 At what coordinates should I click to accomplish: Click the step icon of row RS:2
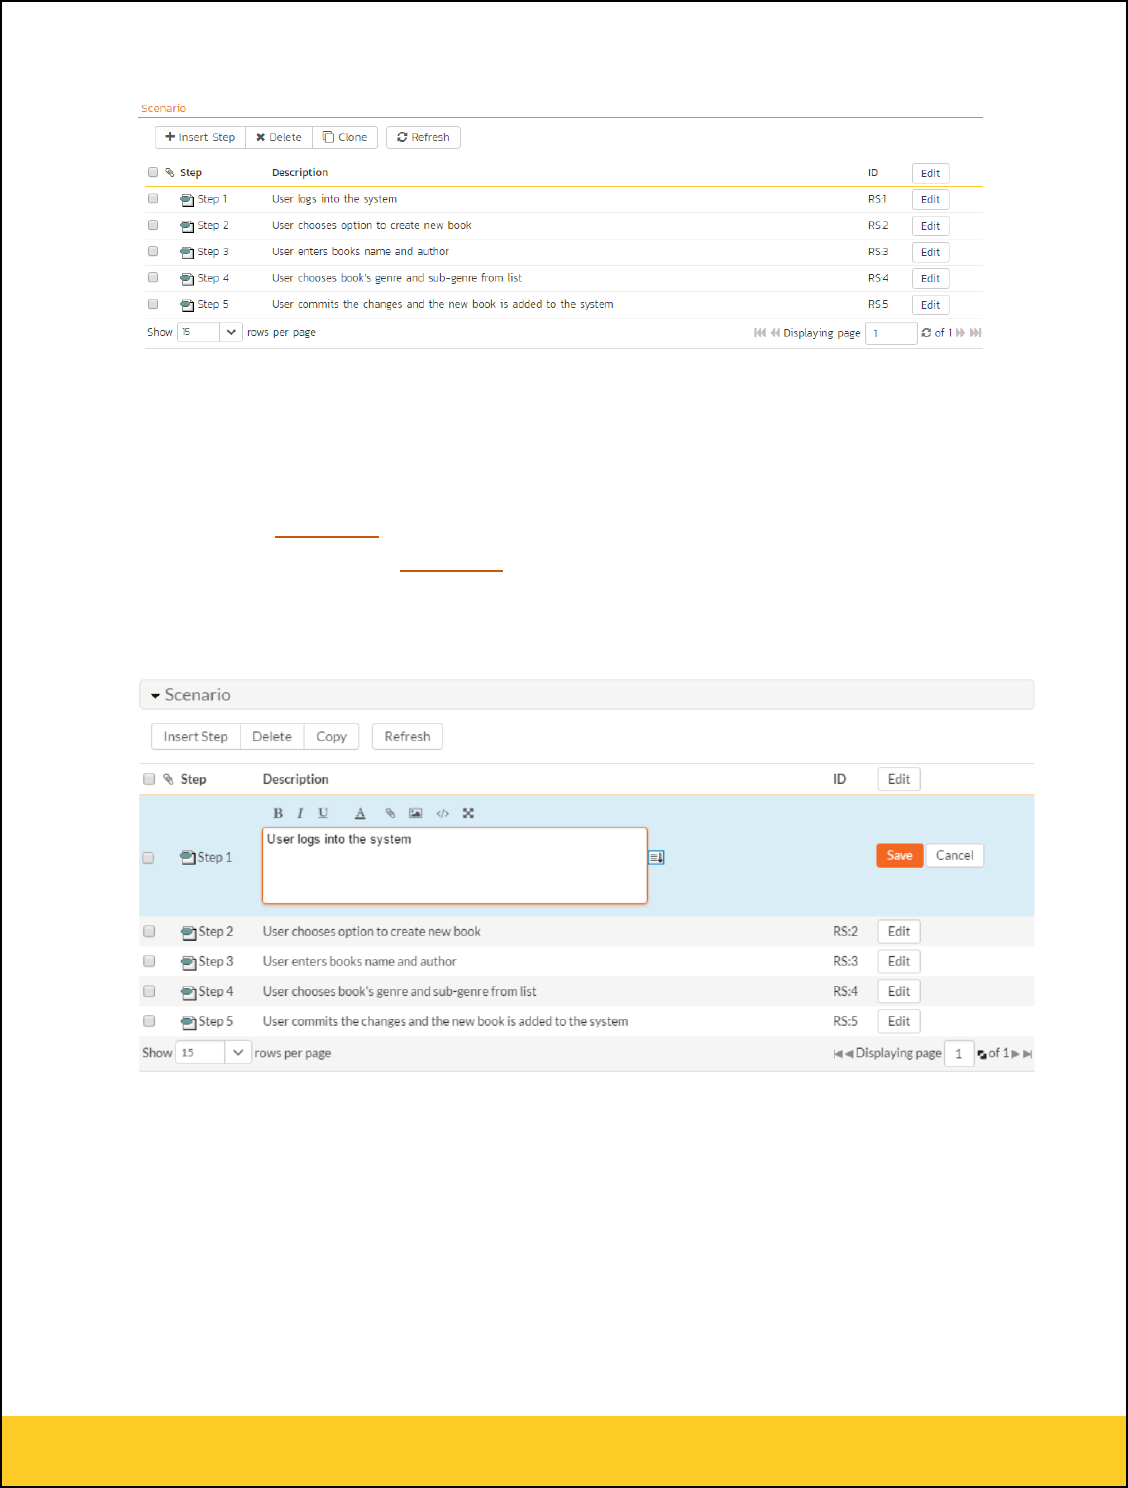coord(189,932)
